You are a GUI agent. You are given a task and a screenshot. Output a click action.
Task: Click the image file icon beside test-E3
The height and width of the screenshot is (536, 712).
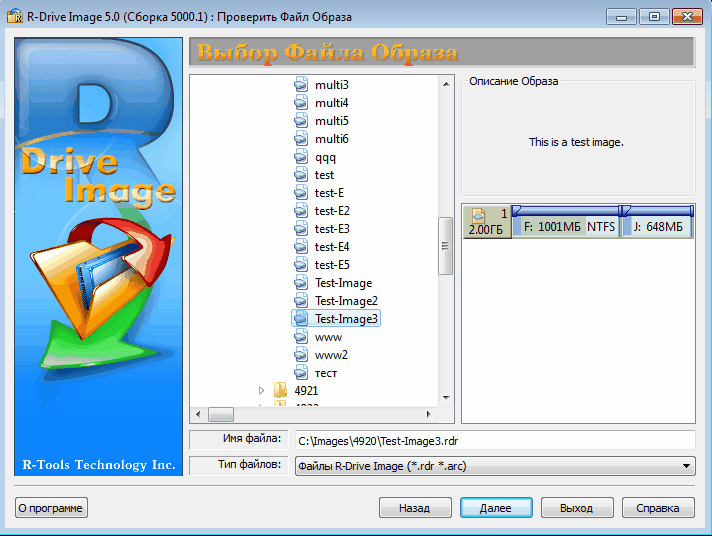[x=301, y=229]
